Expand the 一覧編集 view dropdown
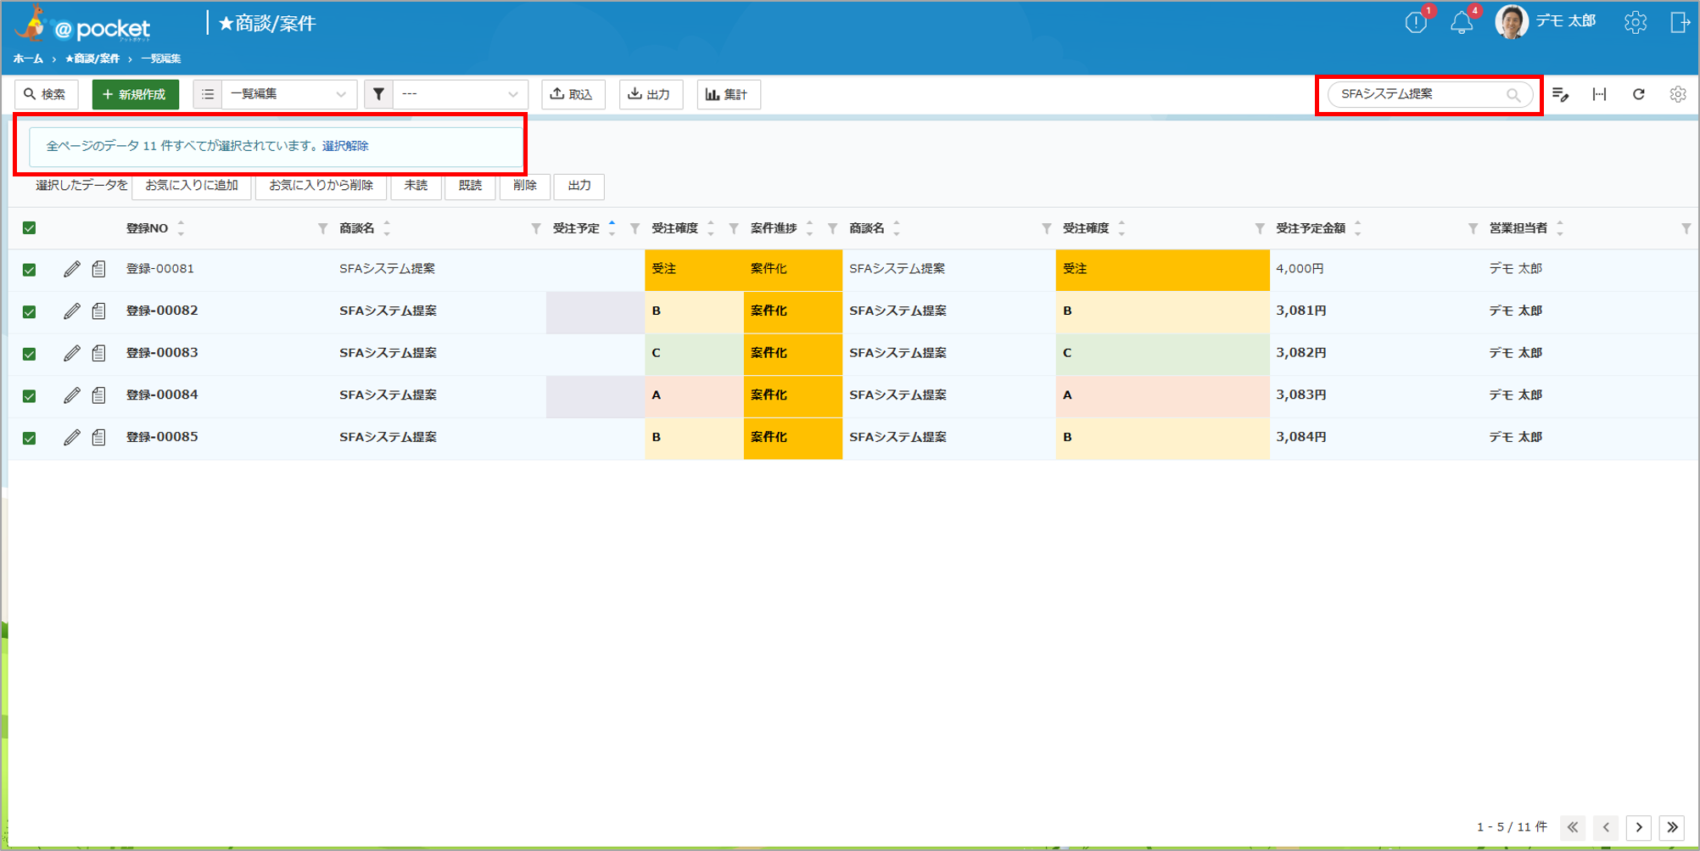Image resolution: width=1700 pixels, height=851 pixels. (x=287, y=94)
